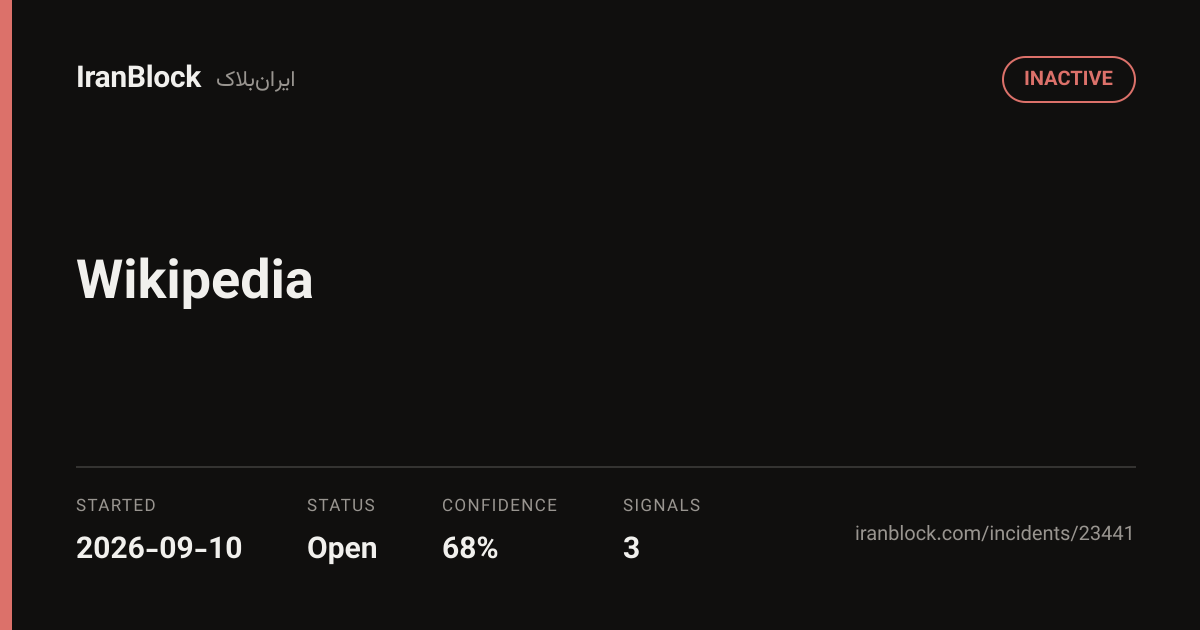Click the incident number 23441 in URL

point(1107,533)
